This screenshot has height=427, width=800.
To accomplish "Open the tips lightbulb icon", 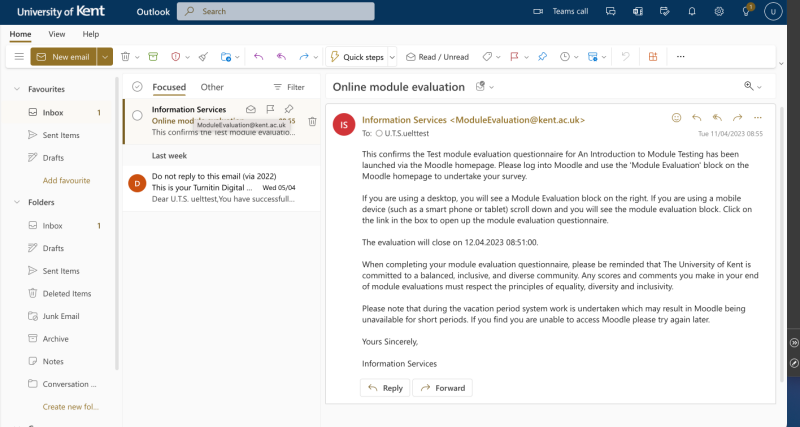I will coord(746,11).
